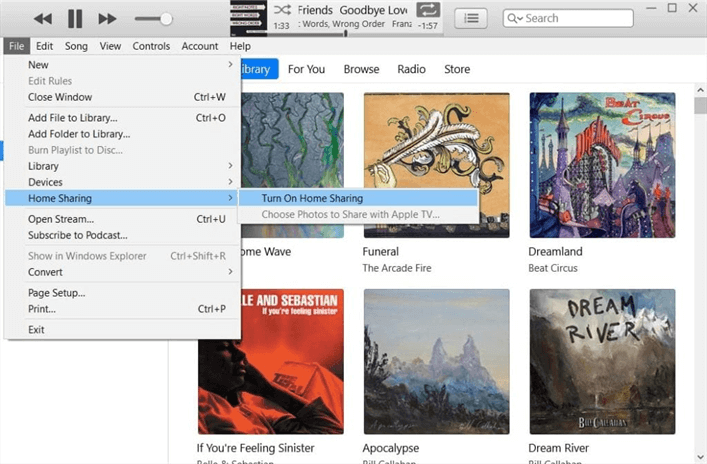This screenshot has width=707, height=464.
Task: Expand the New submenu
Action: 122,65
